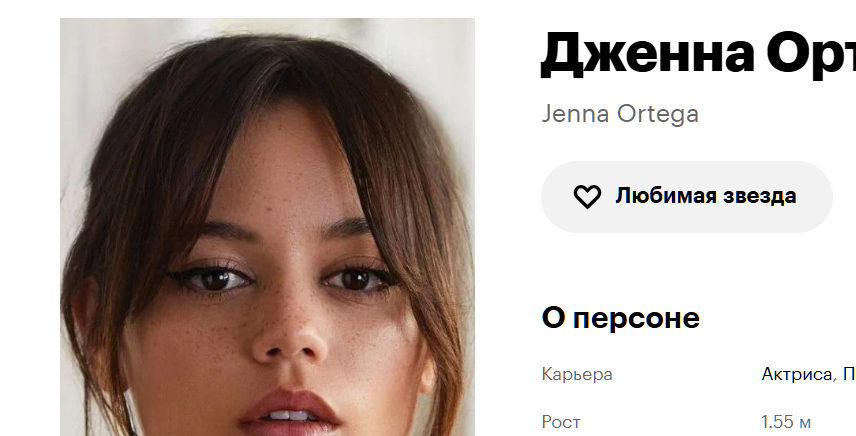Click the blank area right of Любимая звезда
856x436 pixels.
click(x=844, y=197)
